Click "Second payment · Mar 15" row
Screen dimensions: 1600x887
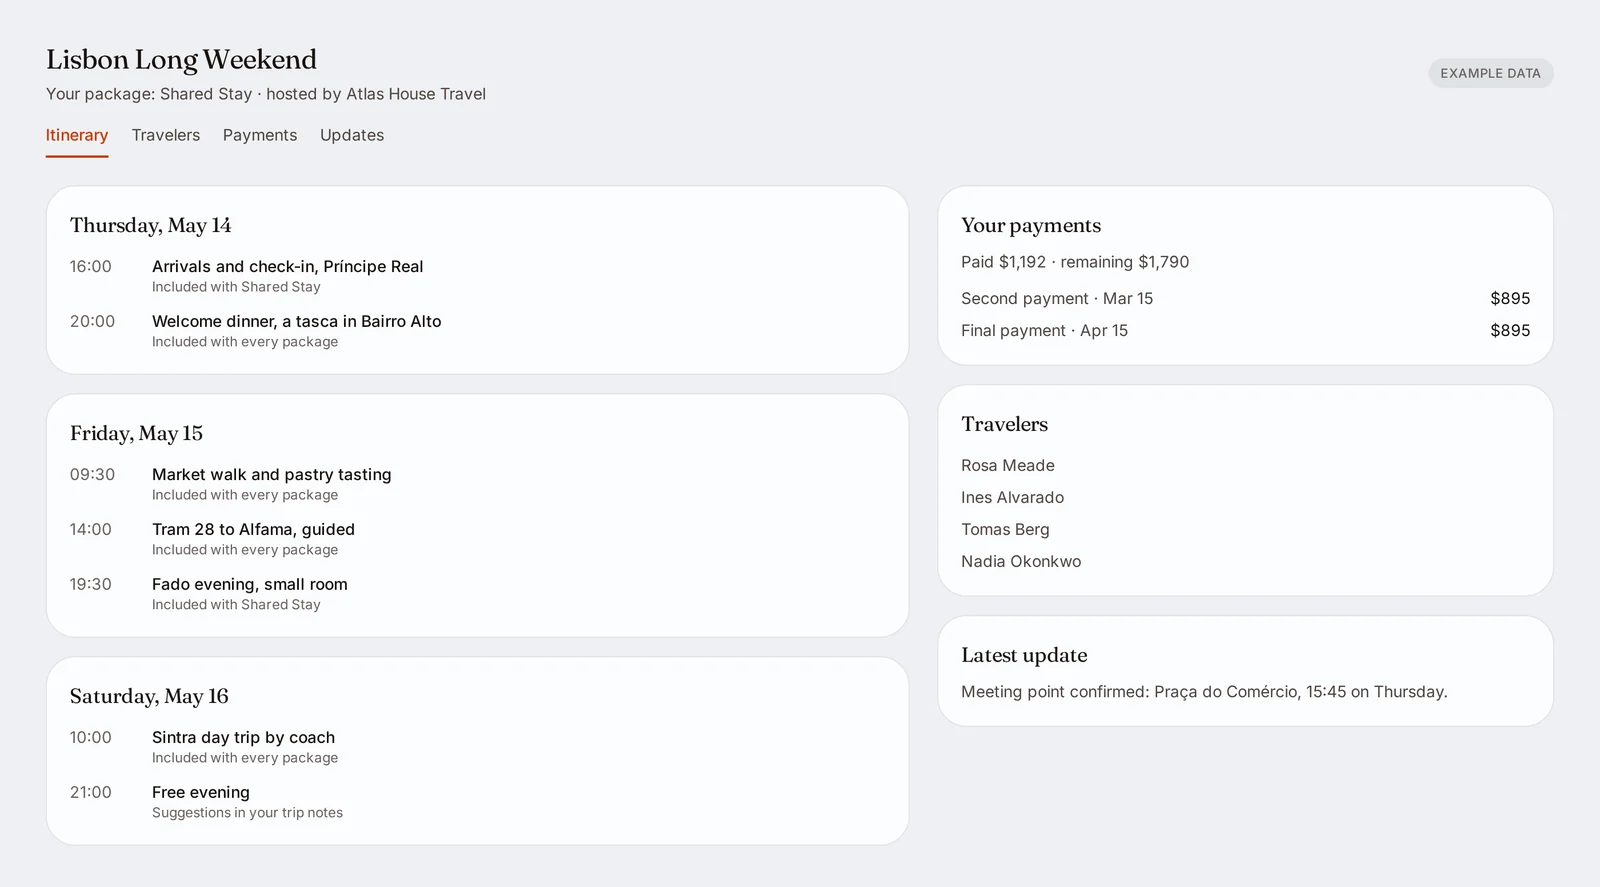pyautogui.click(x=1245, y=298)
